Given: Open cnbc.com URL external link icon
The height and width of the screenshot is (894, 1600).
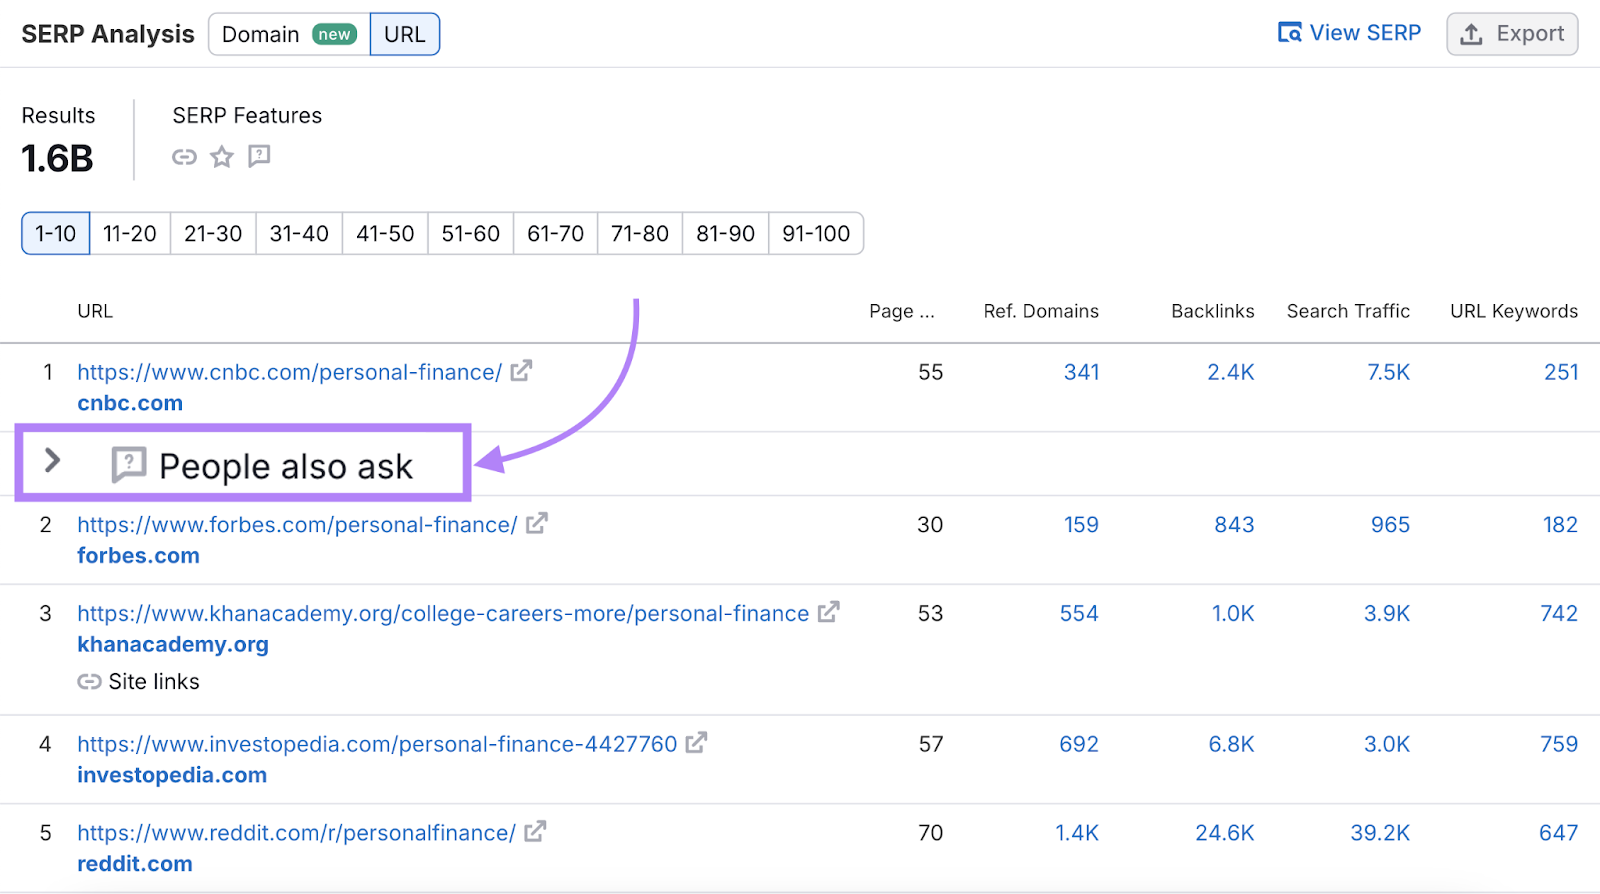Looking at the screenshot, I should (x=521, y=371).
